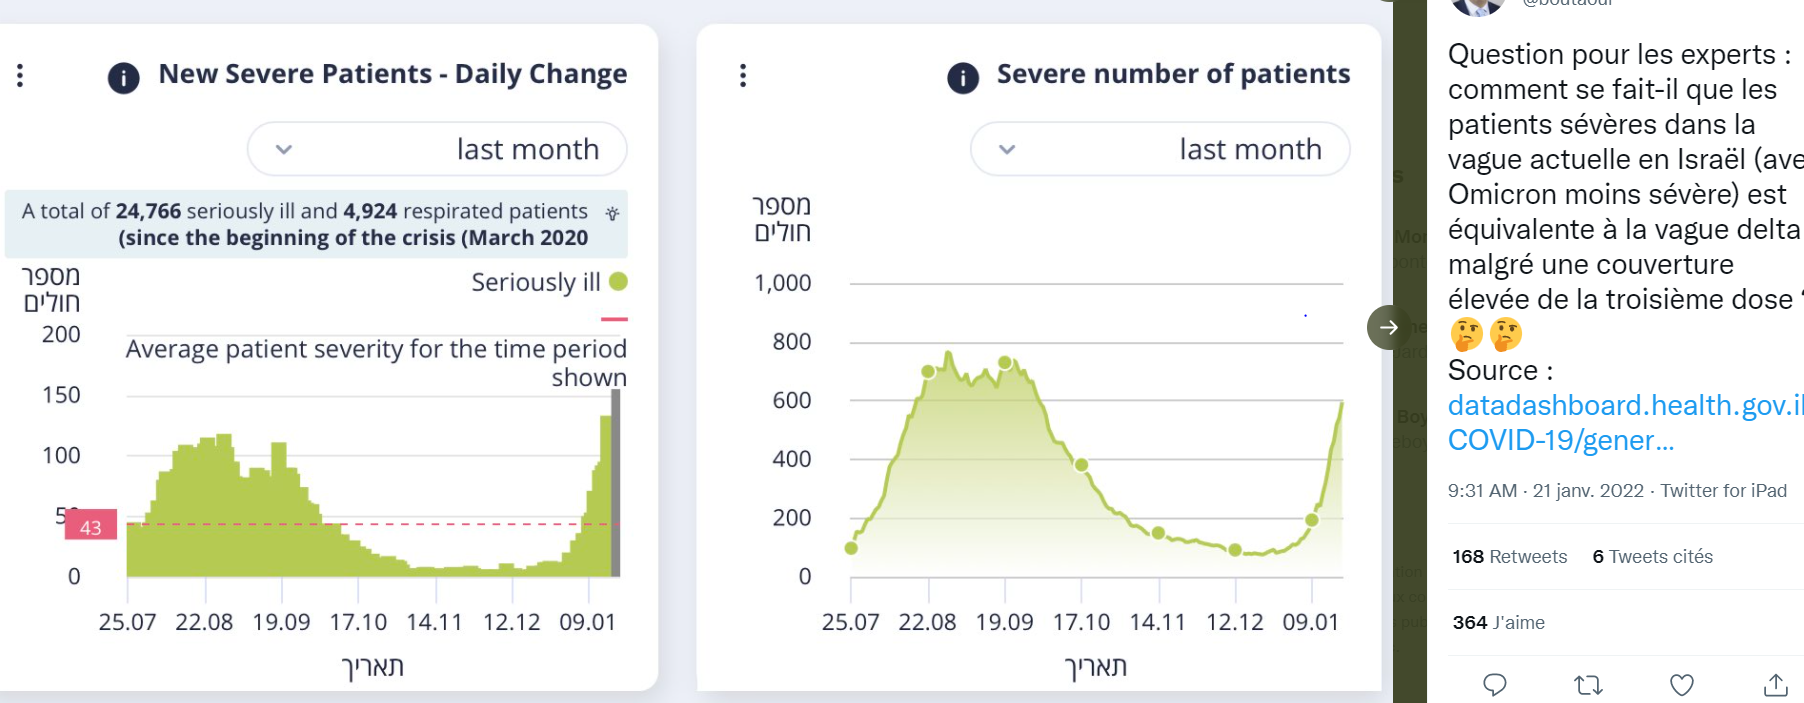Click the retweet icon under the tweet
The image size is (1804, 703).
coord(1588,685)
